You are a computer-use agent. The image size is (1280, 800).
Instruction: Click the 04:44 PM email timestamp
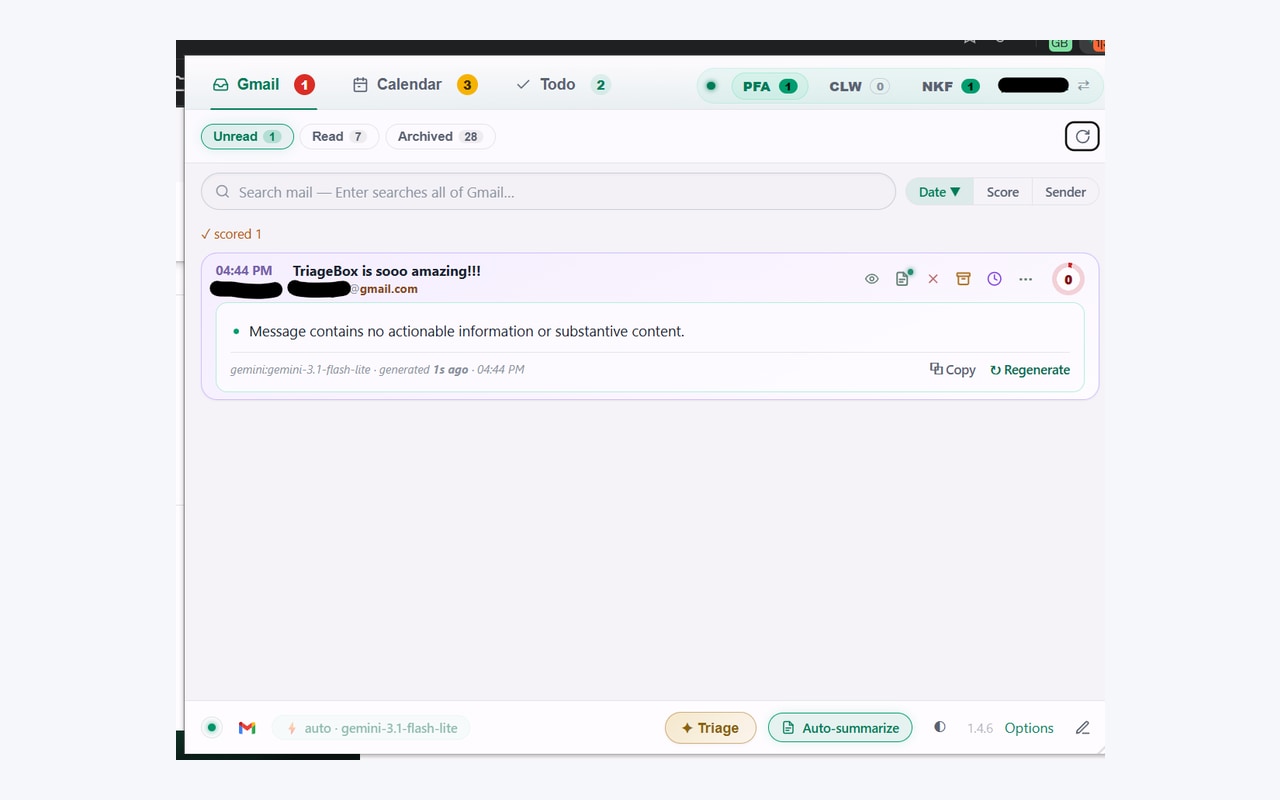point(244,271)
